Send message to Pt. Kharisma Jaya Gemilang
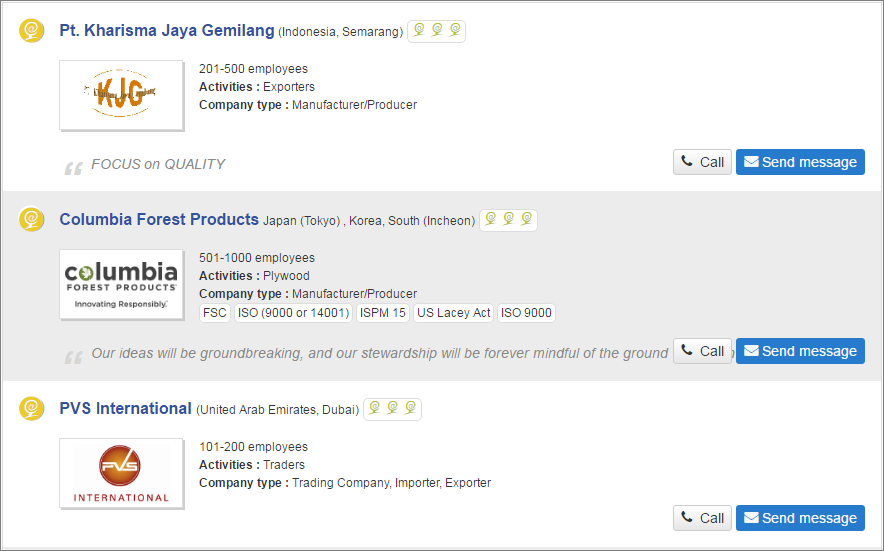Viewport: 884px width, 551px height. click(800, 162)
